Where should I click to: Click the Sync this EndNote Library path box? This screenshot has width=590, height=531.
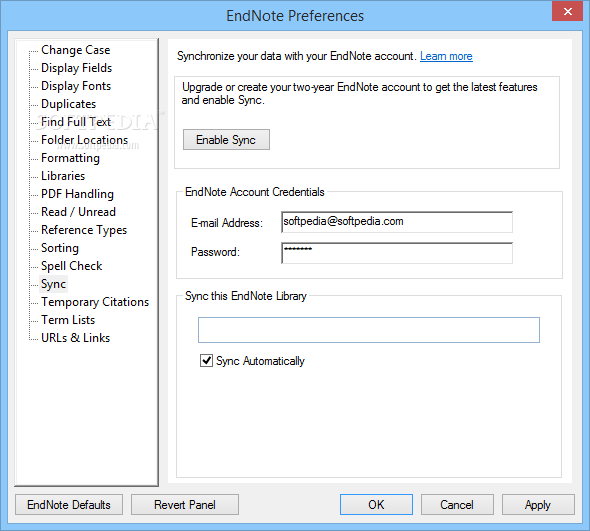tap(369, 330)
